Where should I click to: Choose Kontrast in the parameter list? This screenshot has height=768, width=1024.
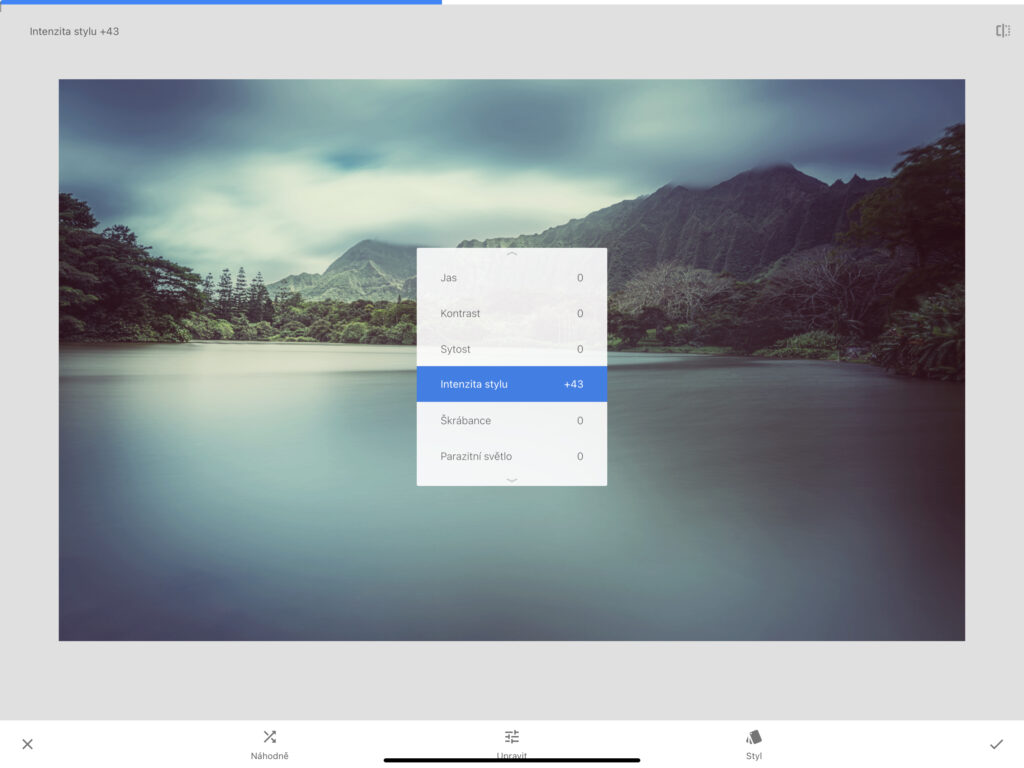coord(511,313)
